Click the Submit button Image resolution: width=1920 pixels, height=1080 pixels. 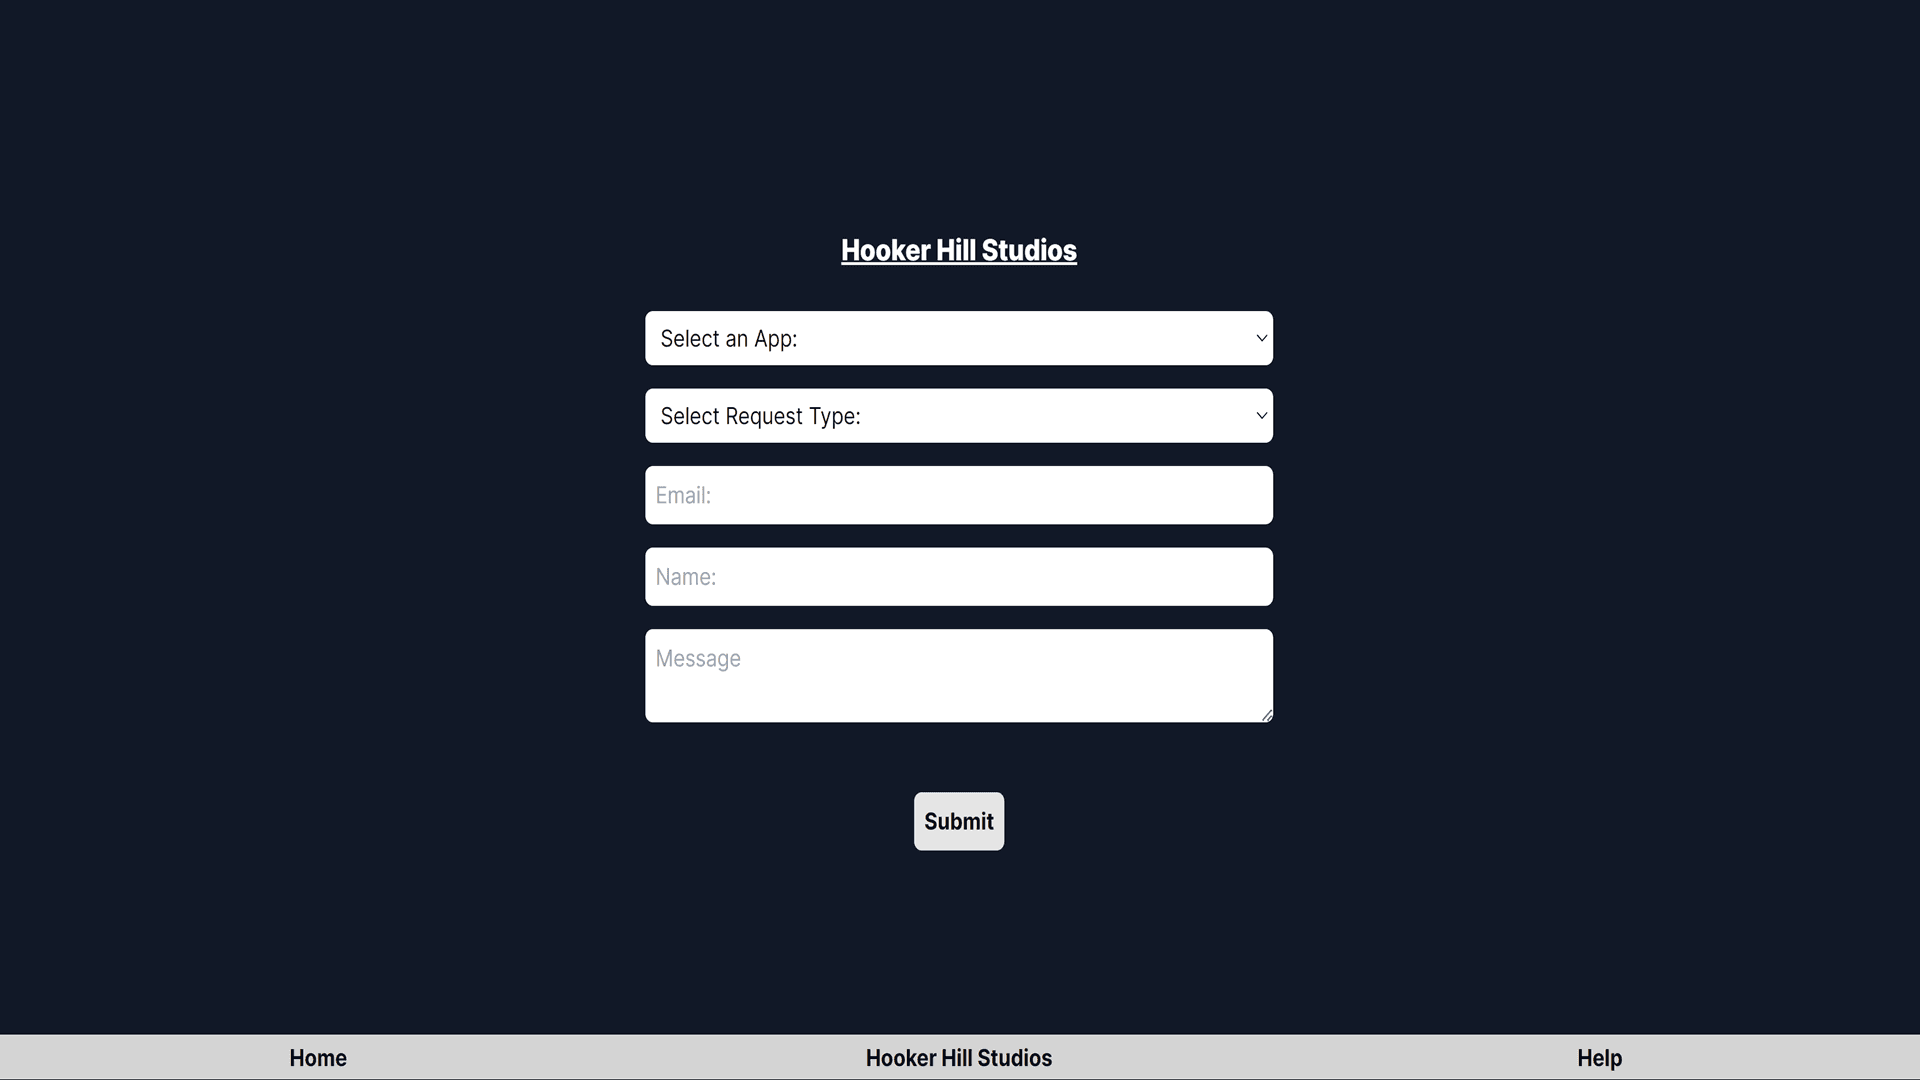(x=959, y=820)
